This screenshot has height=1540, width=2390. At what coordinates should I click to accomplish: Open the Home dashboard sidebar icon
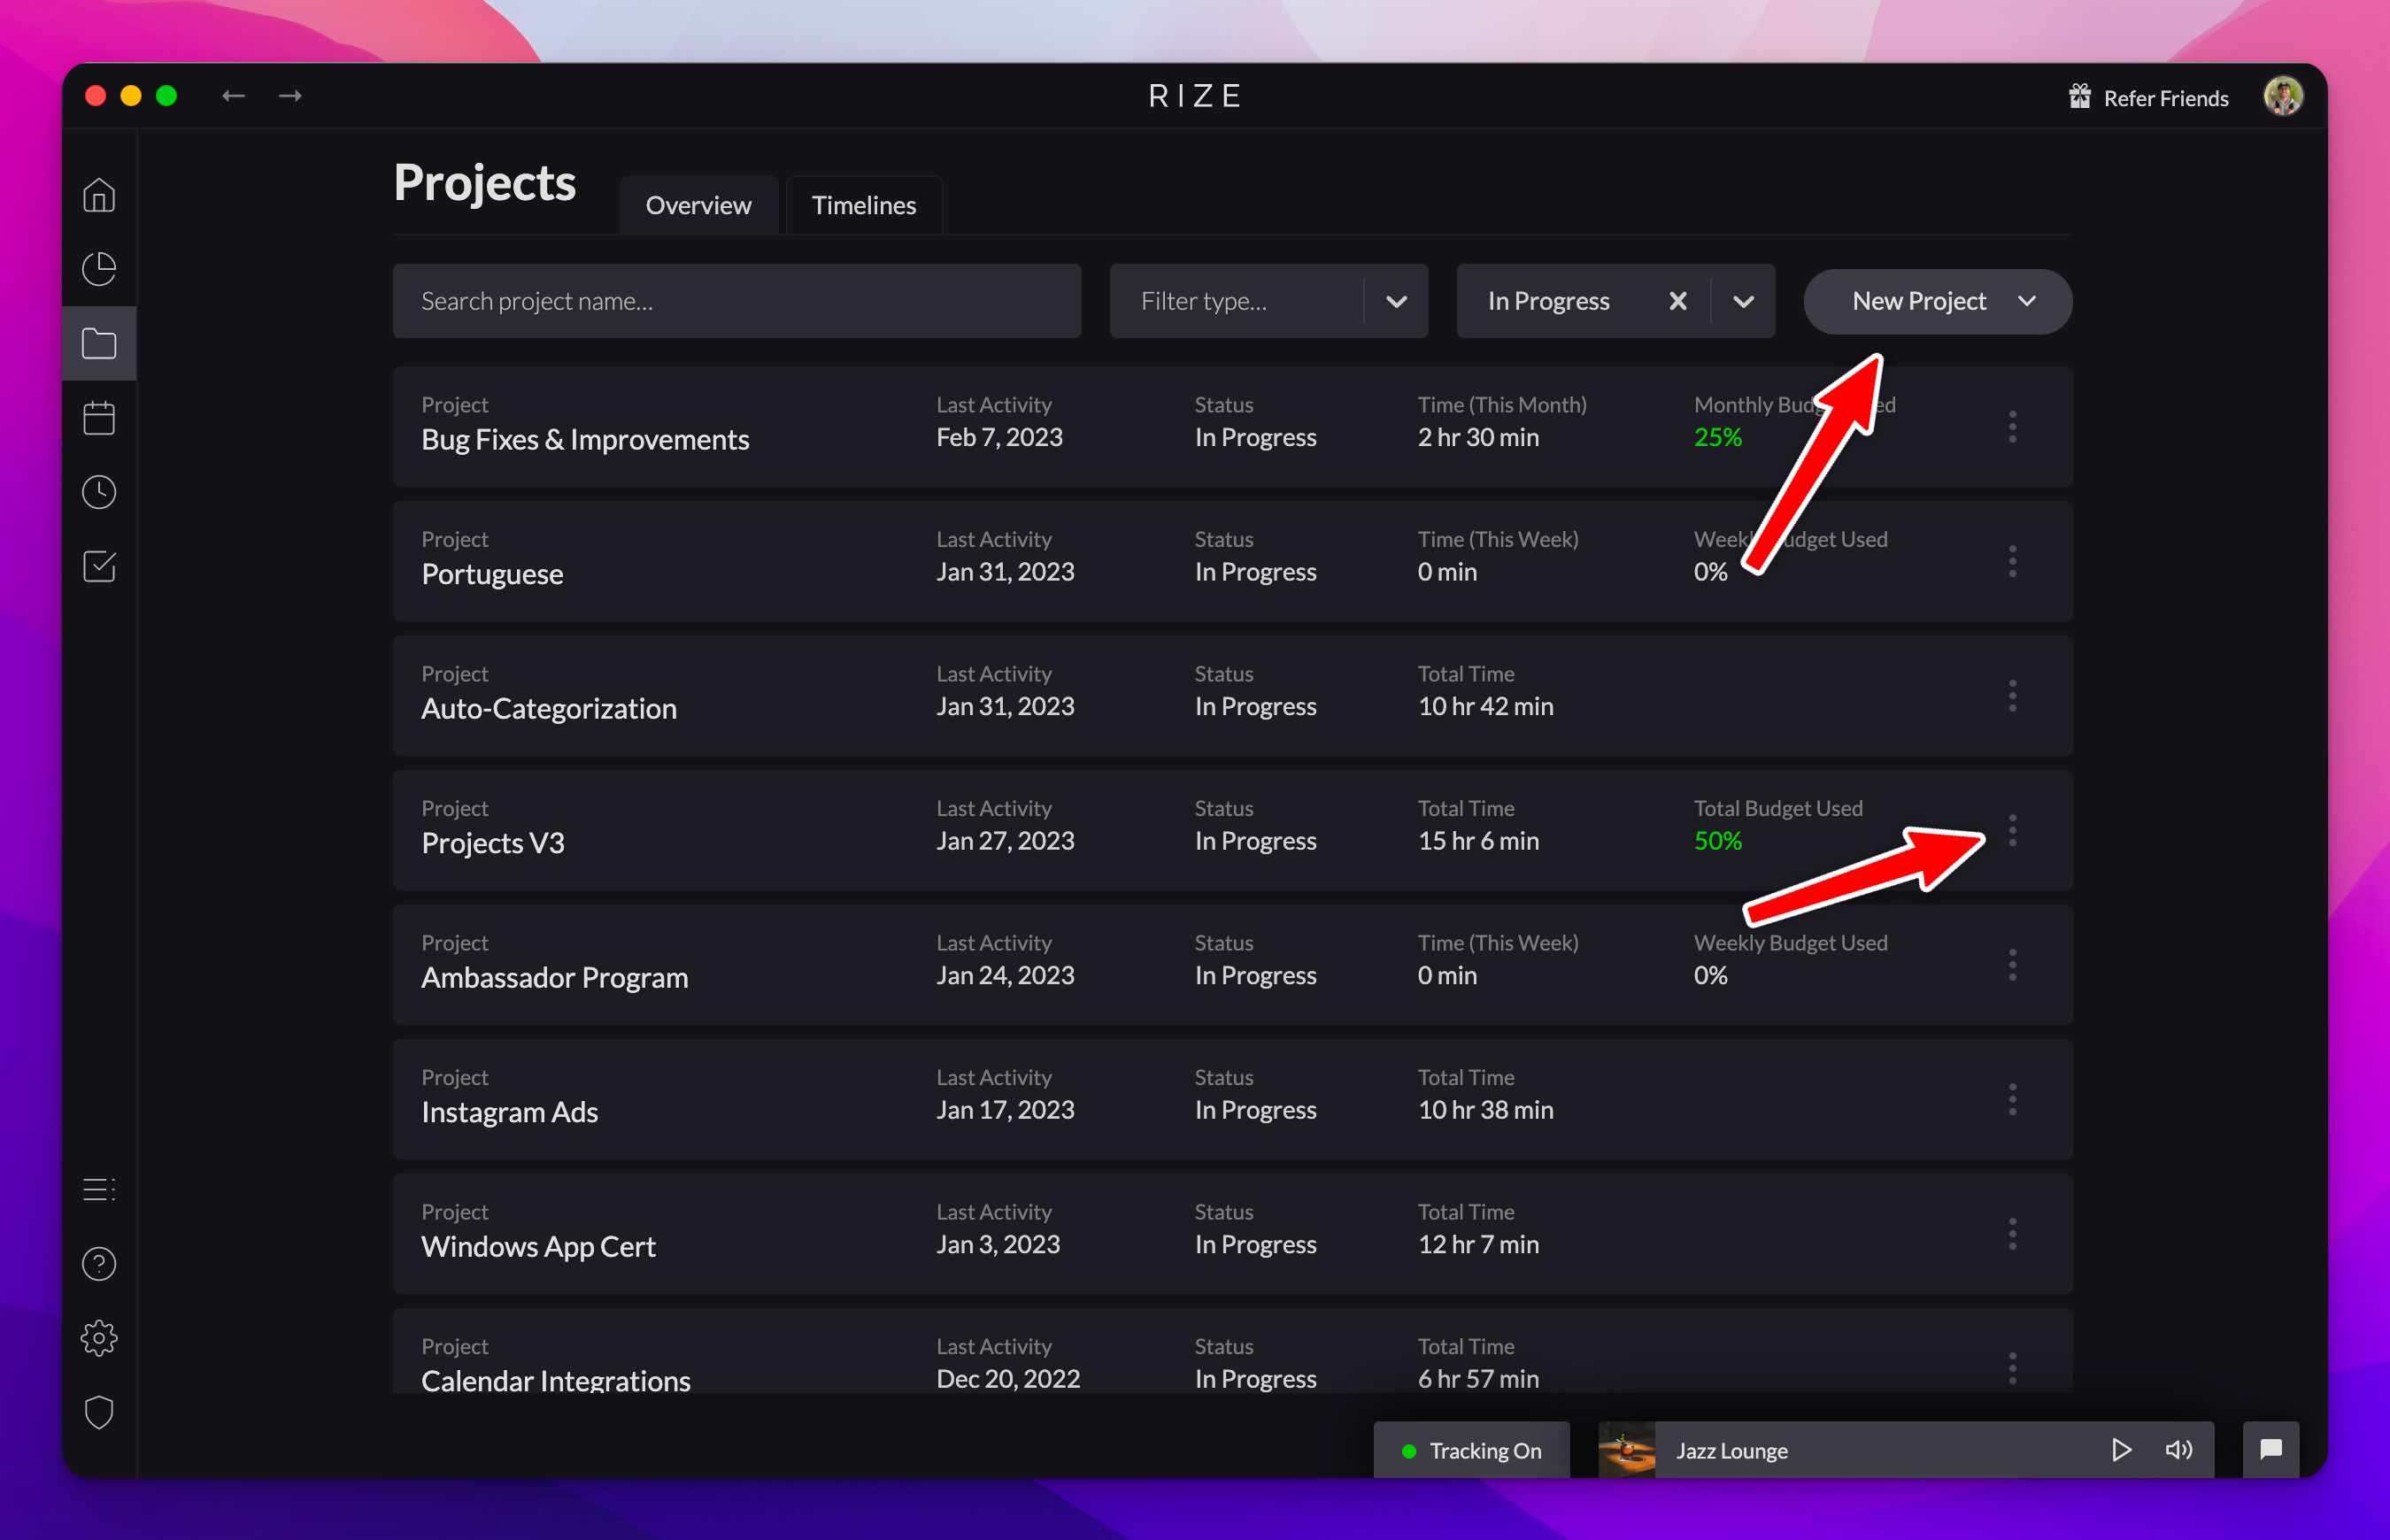point(99,195)
